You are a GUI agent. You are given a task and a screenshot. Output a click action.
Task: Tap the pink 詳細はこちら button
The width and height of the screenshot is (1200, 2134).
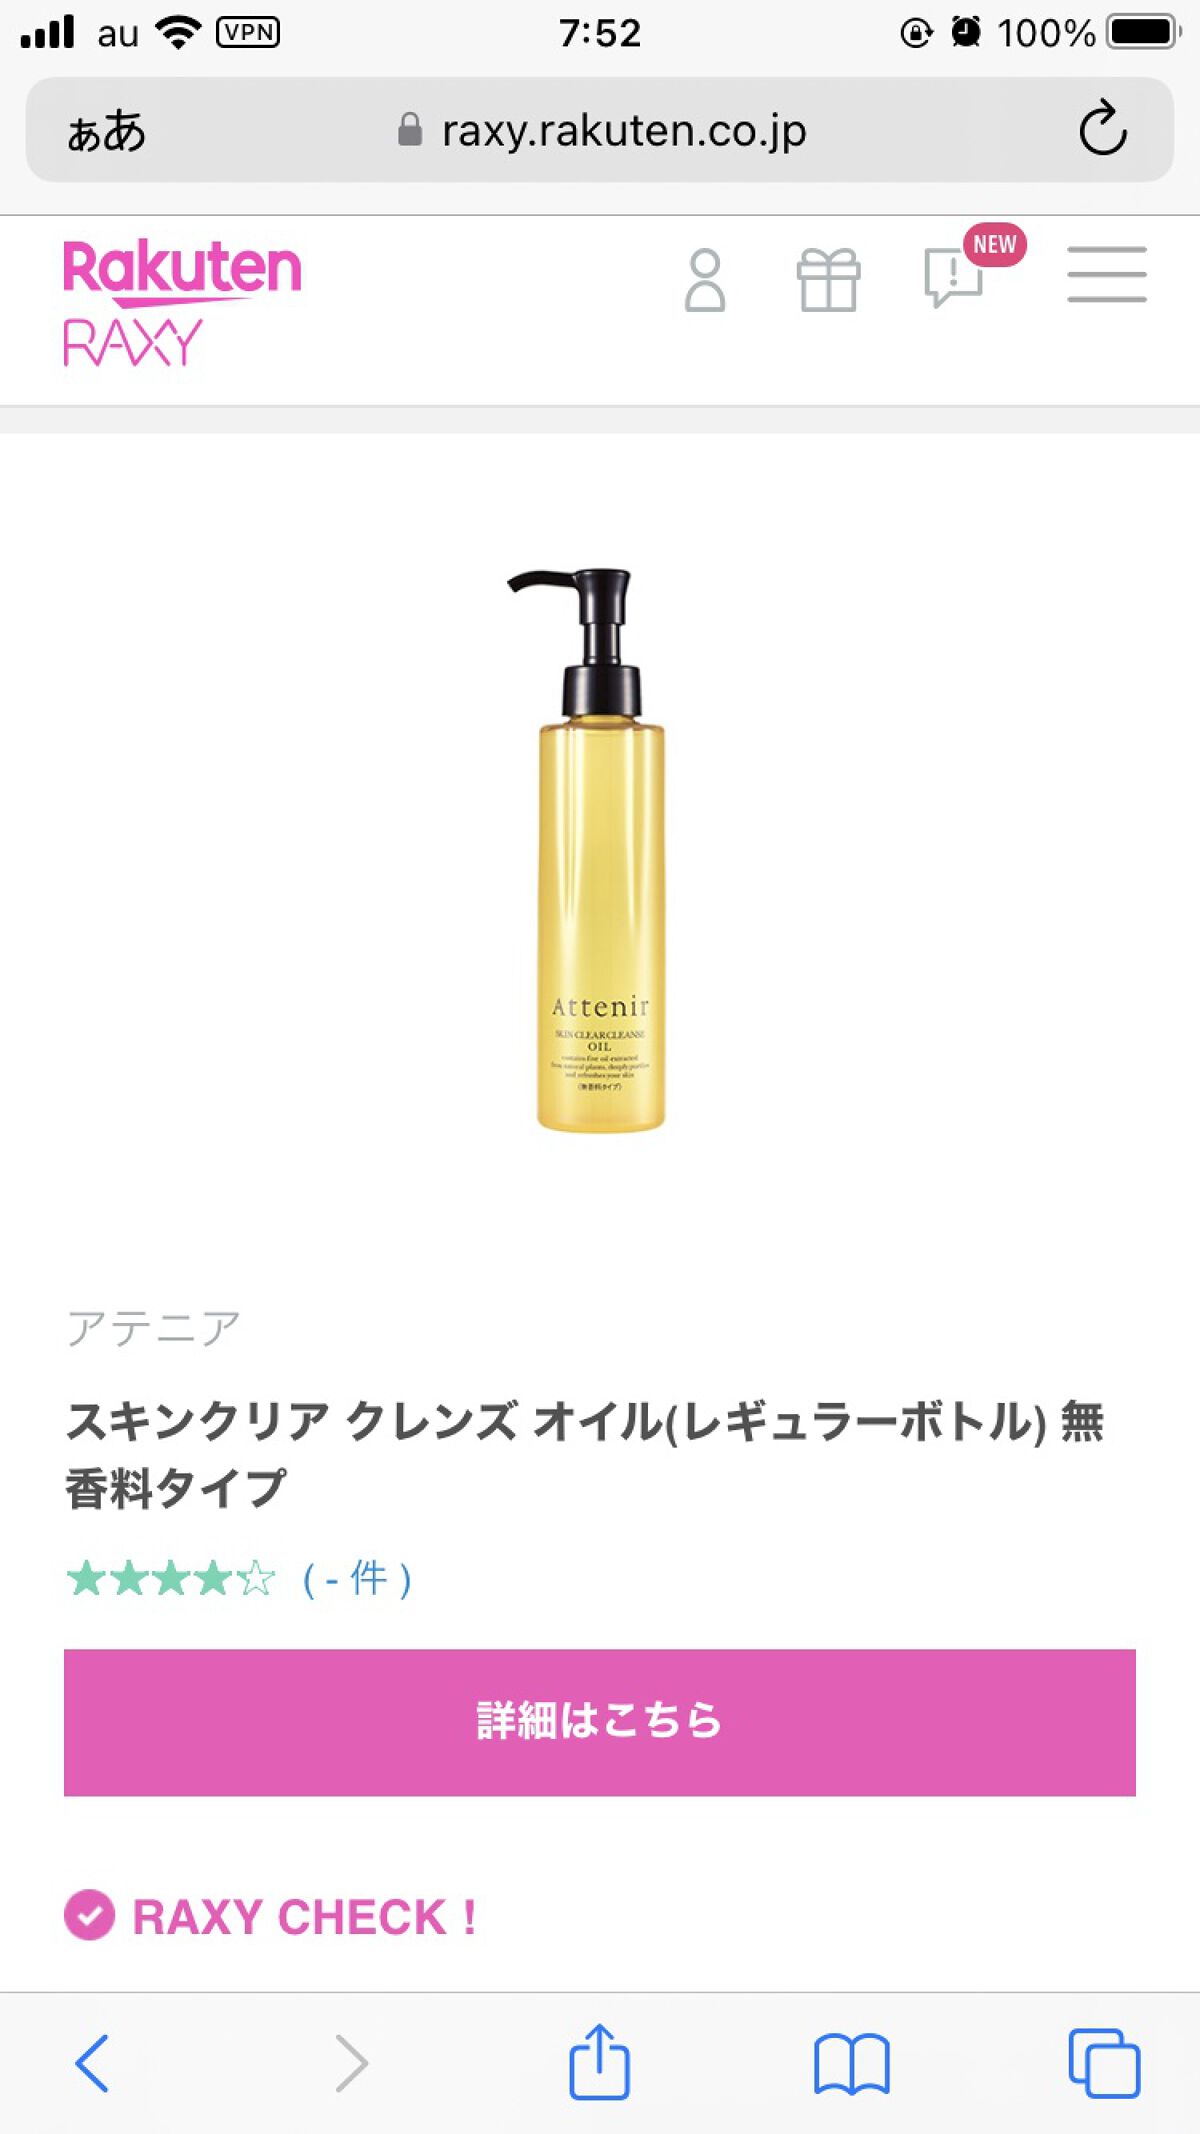[x=600, y=1722]
